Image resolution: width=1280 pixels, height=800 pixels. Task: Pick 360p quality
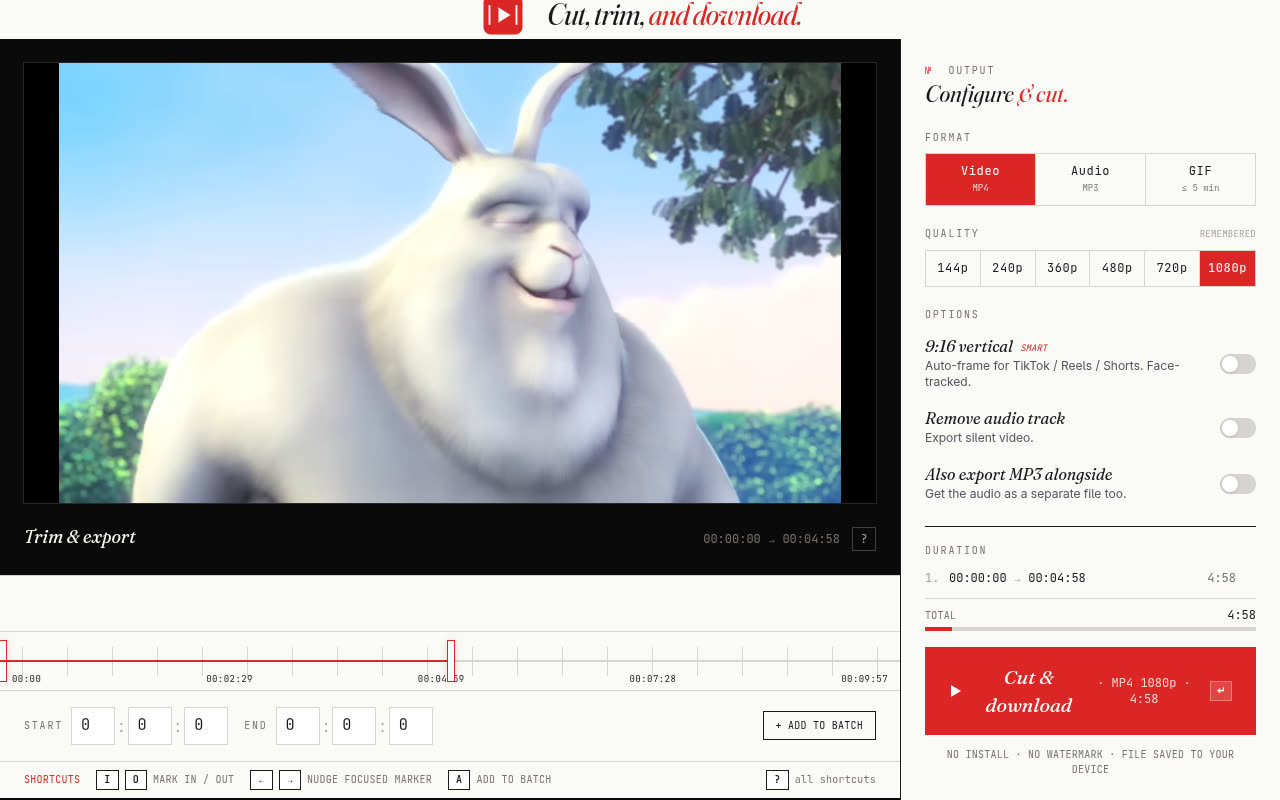pyautogui.click(x=1062, y=268)
